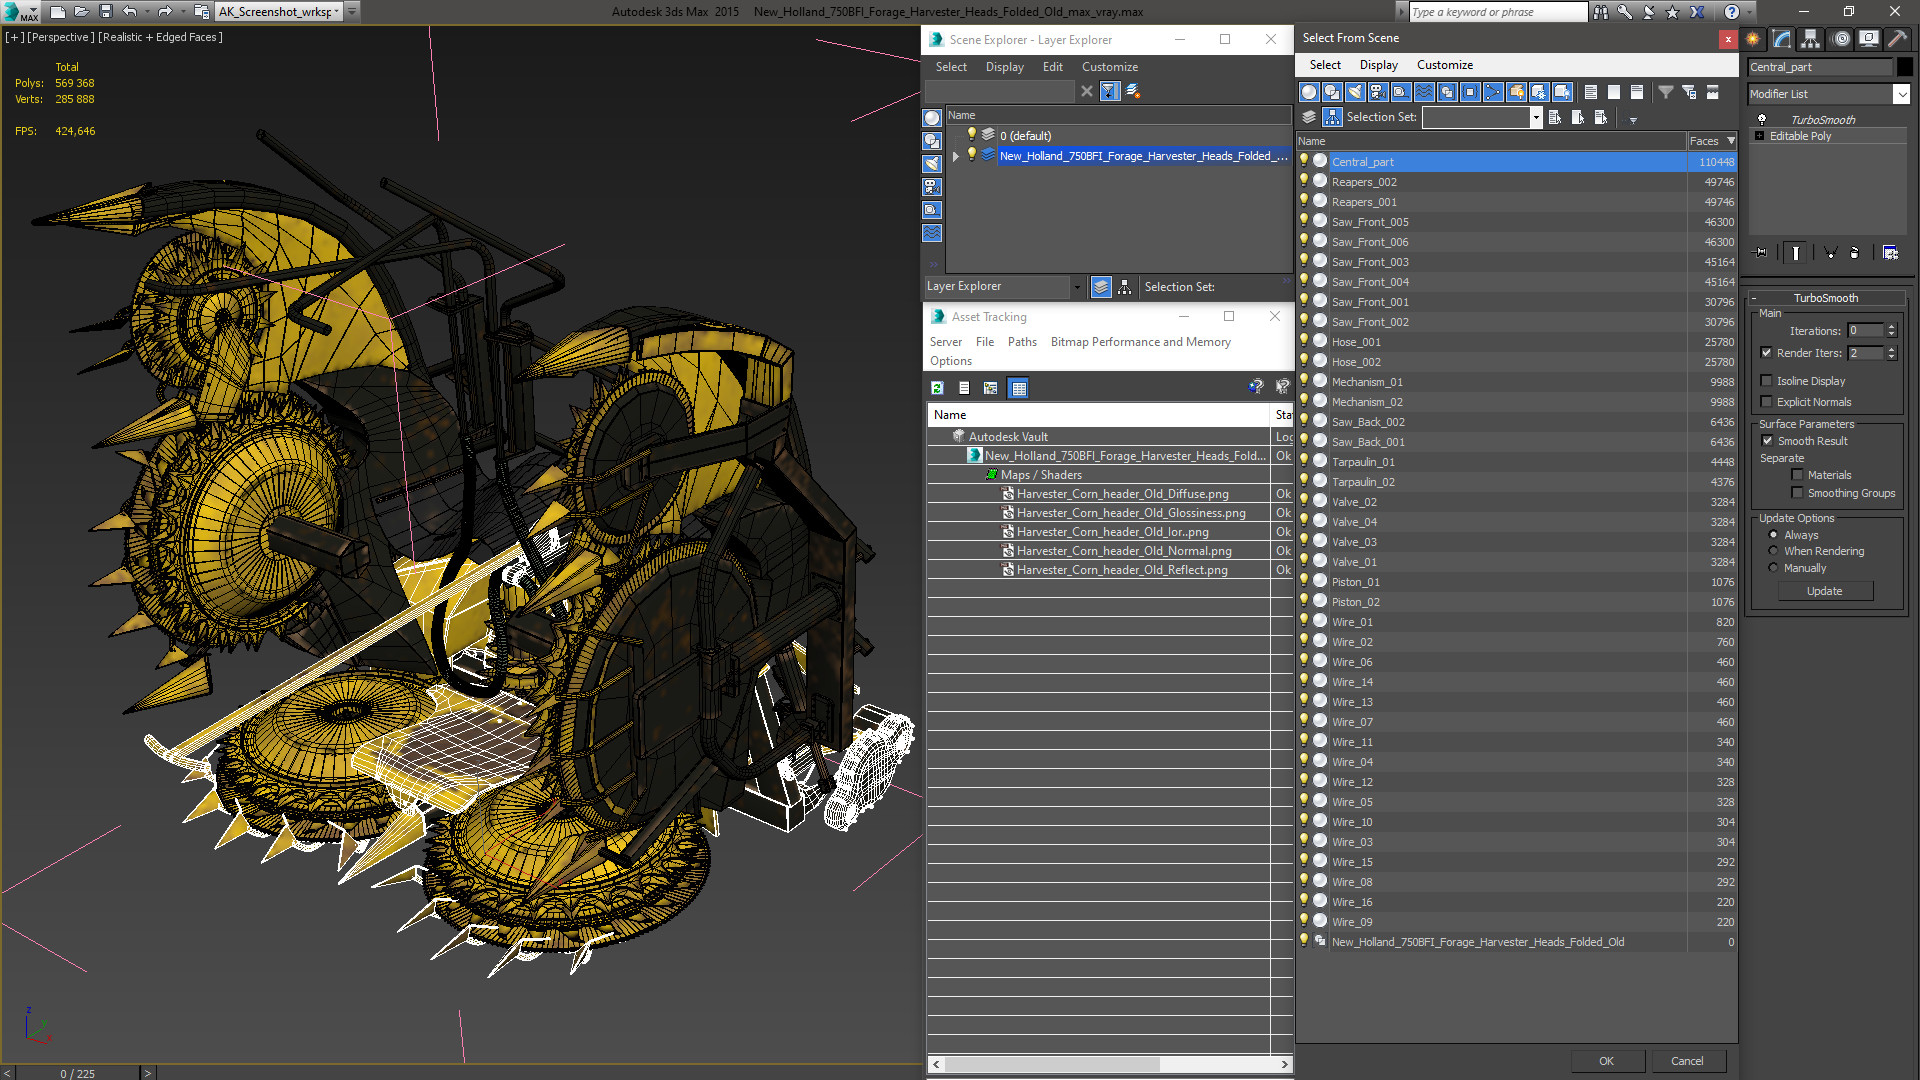Expand New_Holland layer in Scene Explorer
The height and width of the screenshot is (1080, 1920).
point(956,156)
